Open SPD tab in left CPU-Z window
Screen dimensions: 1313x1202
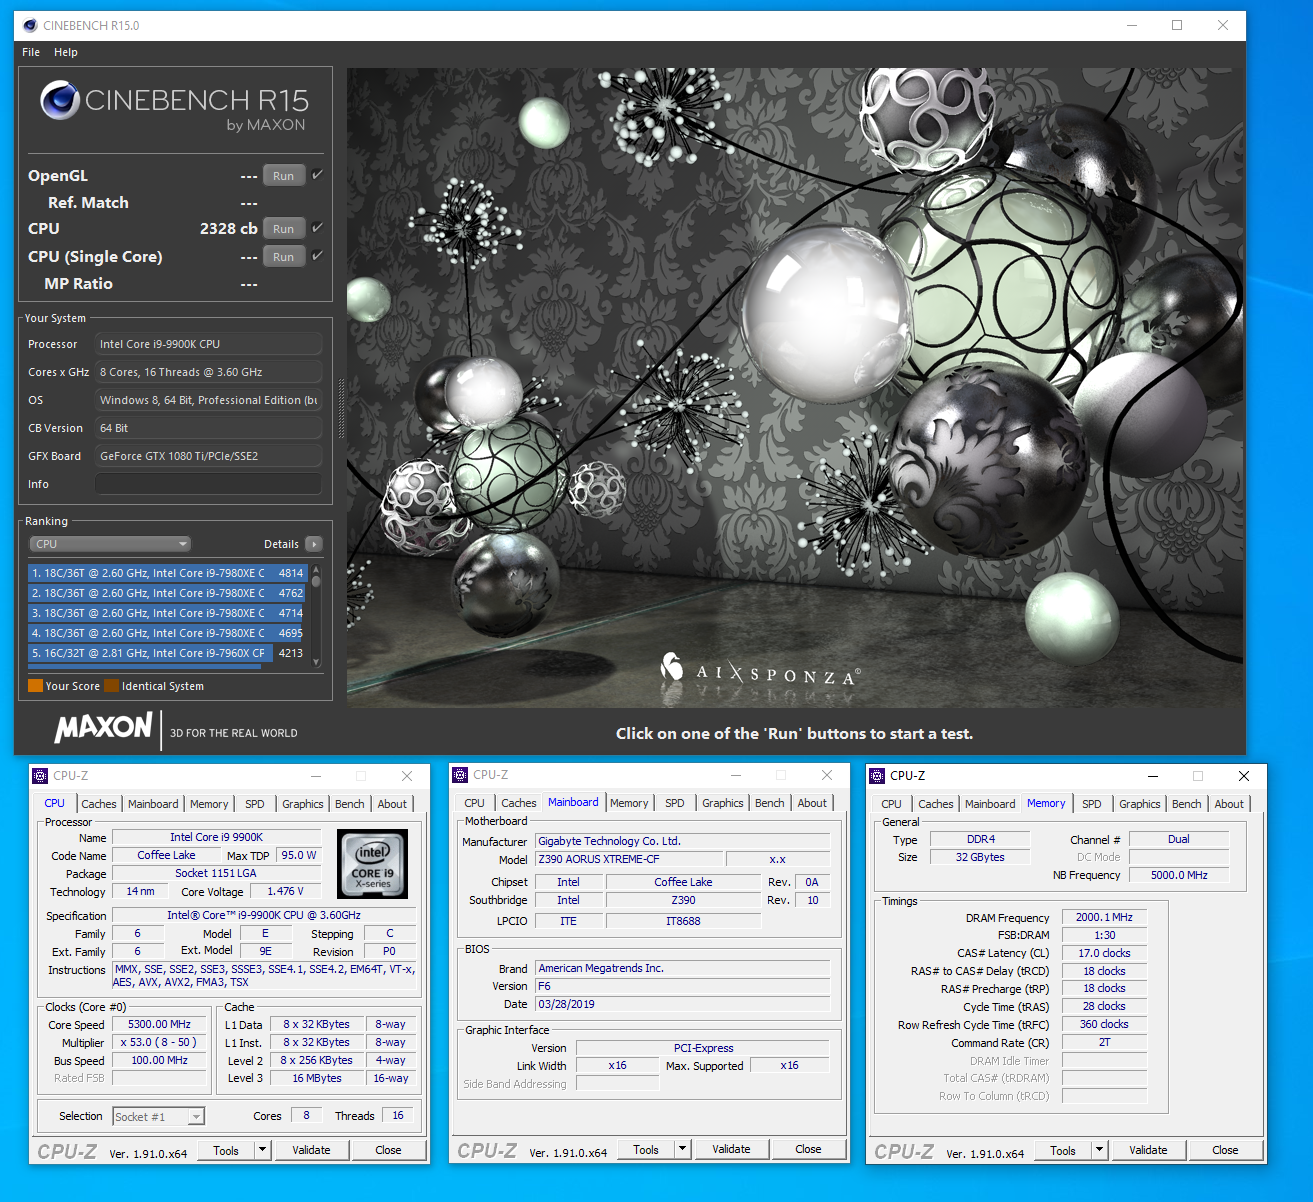click(255, 804)
